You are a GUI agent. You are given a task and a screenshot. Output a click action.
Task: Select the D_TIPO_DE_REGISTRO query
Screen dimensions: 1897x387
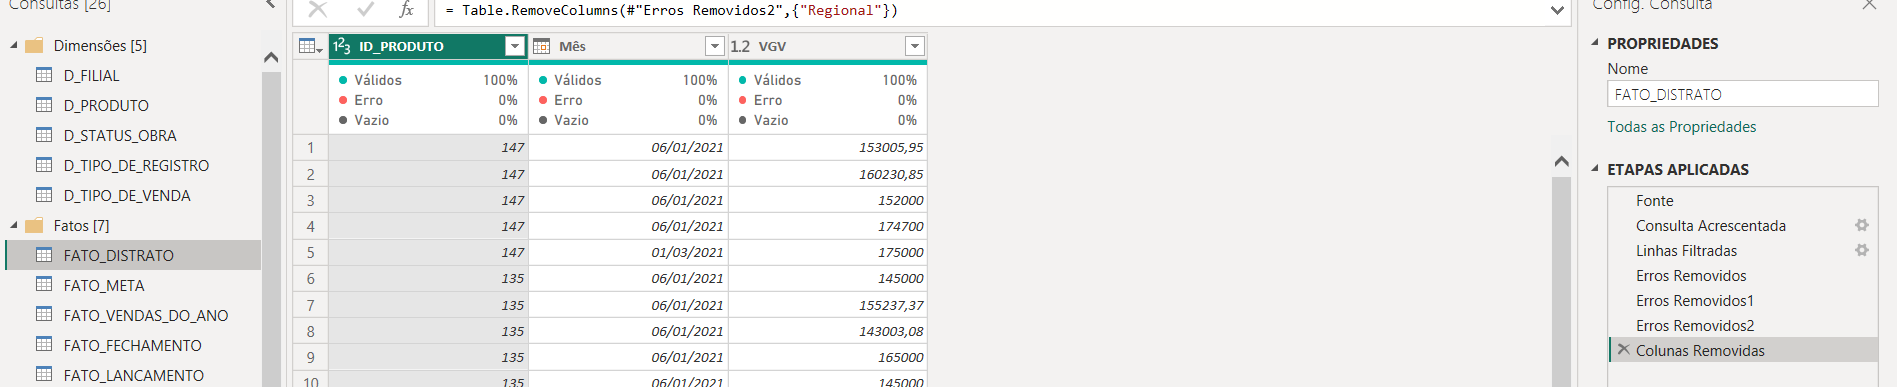pos(136,166)
